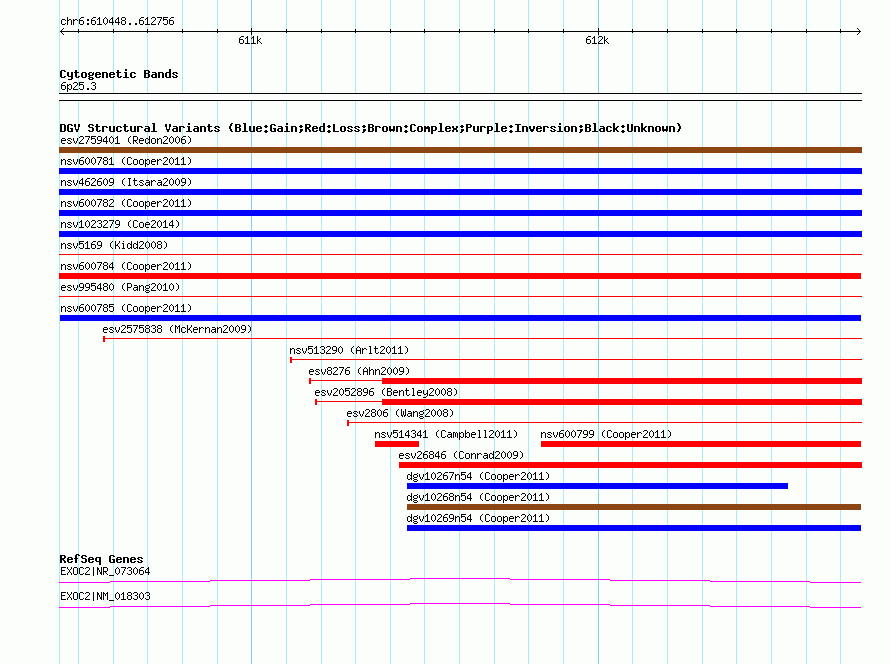Open esv26846 (Conrad2009) variant
This screenshot has height=664, width=890.
[461, 455]
